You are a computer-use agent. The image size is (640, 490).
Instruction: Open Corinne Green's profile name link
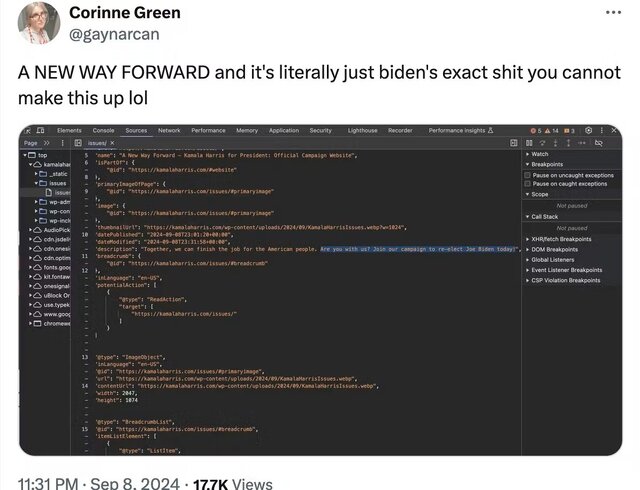click(125, 13)
